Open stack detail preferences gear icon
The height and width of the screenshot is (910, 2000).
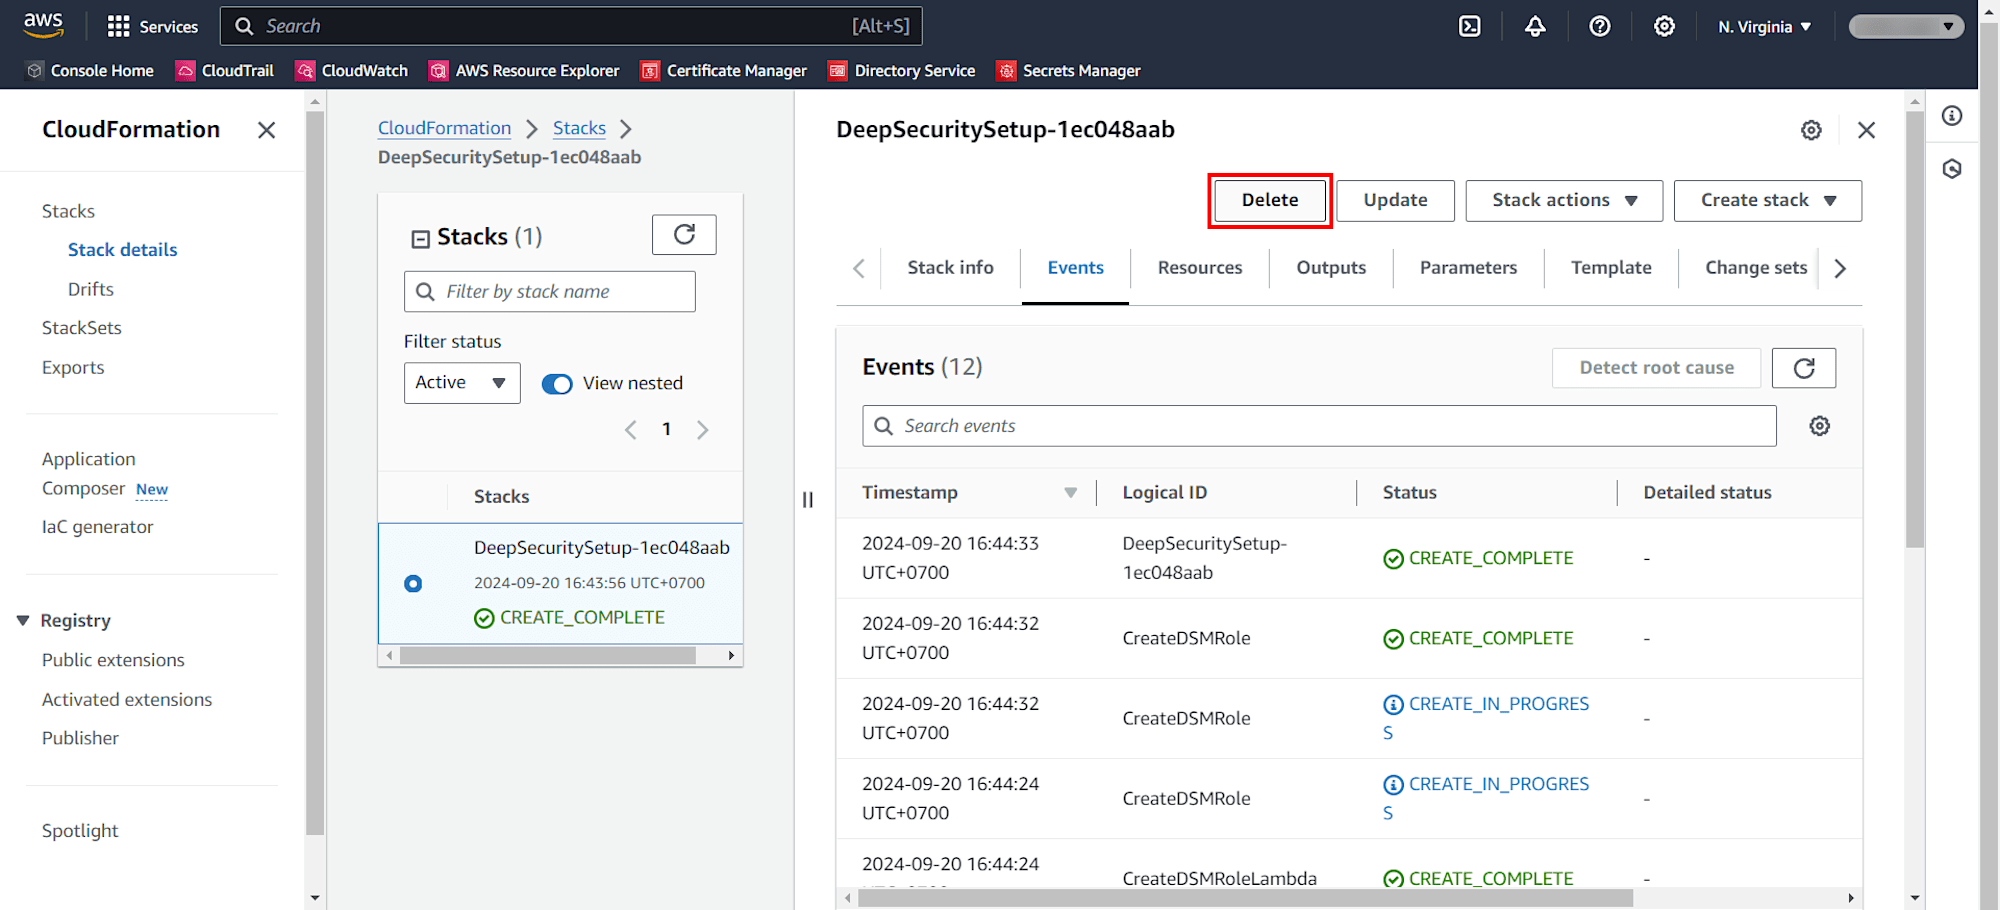click(1811, 130)
